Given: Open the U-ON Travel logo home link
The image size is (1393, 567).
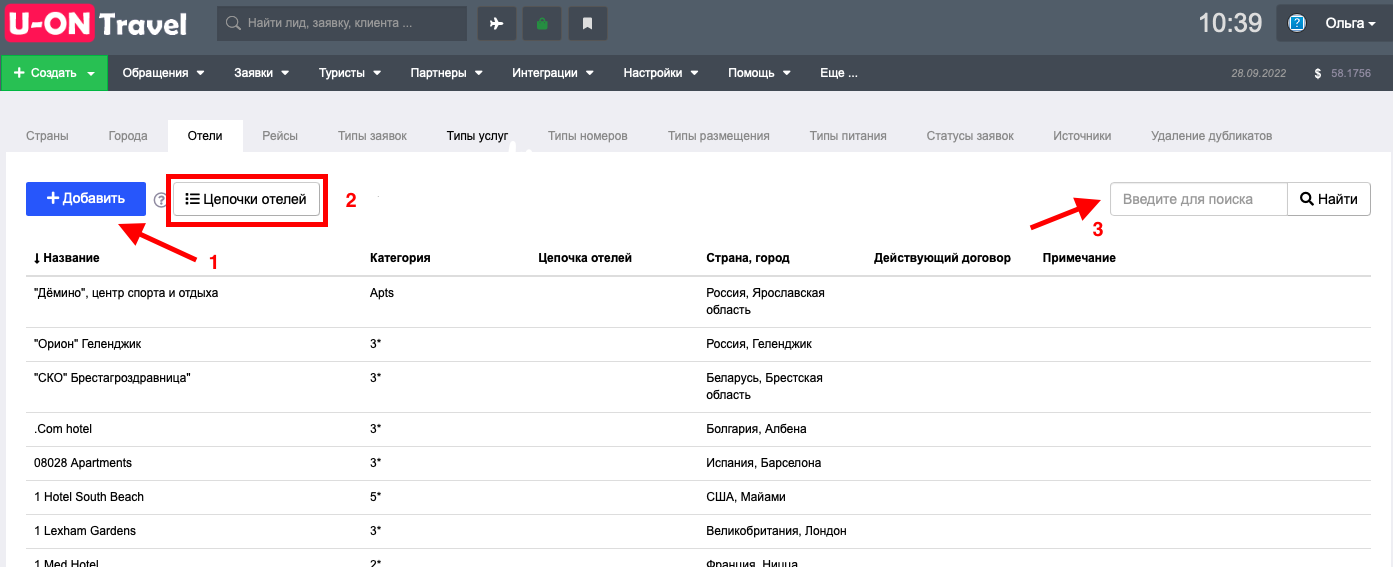Looking at the screenshot, I should tap(97, 23).
